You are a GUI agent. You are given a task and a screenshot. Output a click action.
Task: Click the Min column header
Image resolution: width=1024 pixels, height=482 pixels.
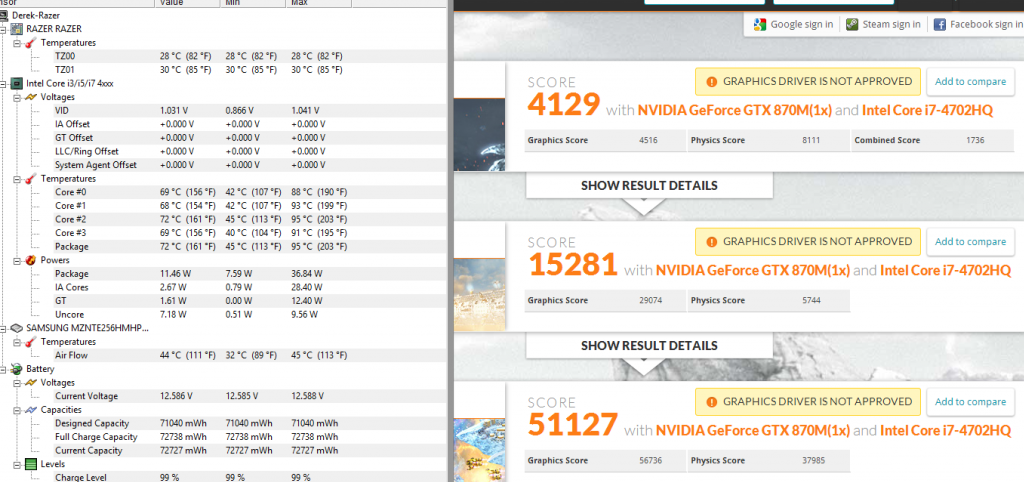coord(253,3)
